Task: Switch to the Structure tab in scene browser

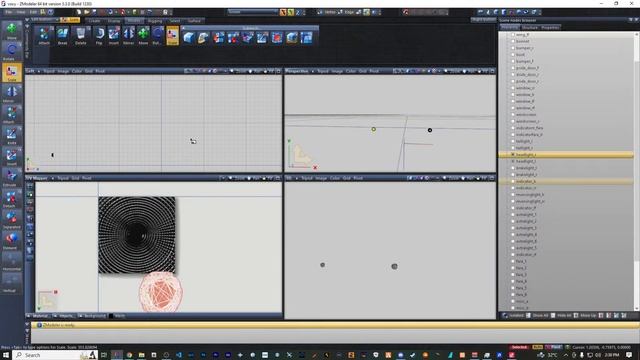Action: [x=530, y=27]
